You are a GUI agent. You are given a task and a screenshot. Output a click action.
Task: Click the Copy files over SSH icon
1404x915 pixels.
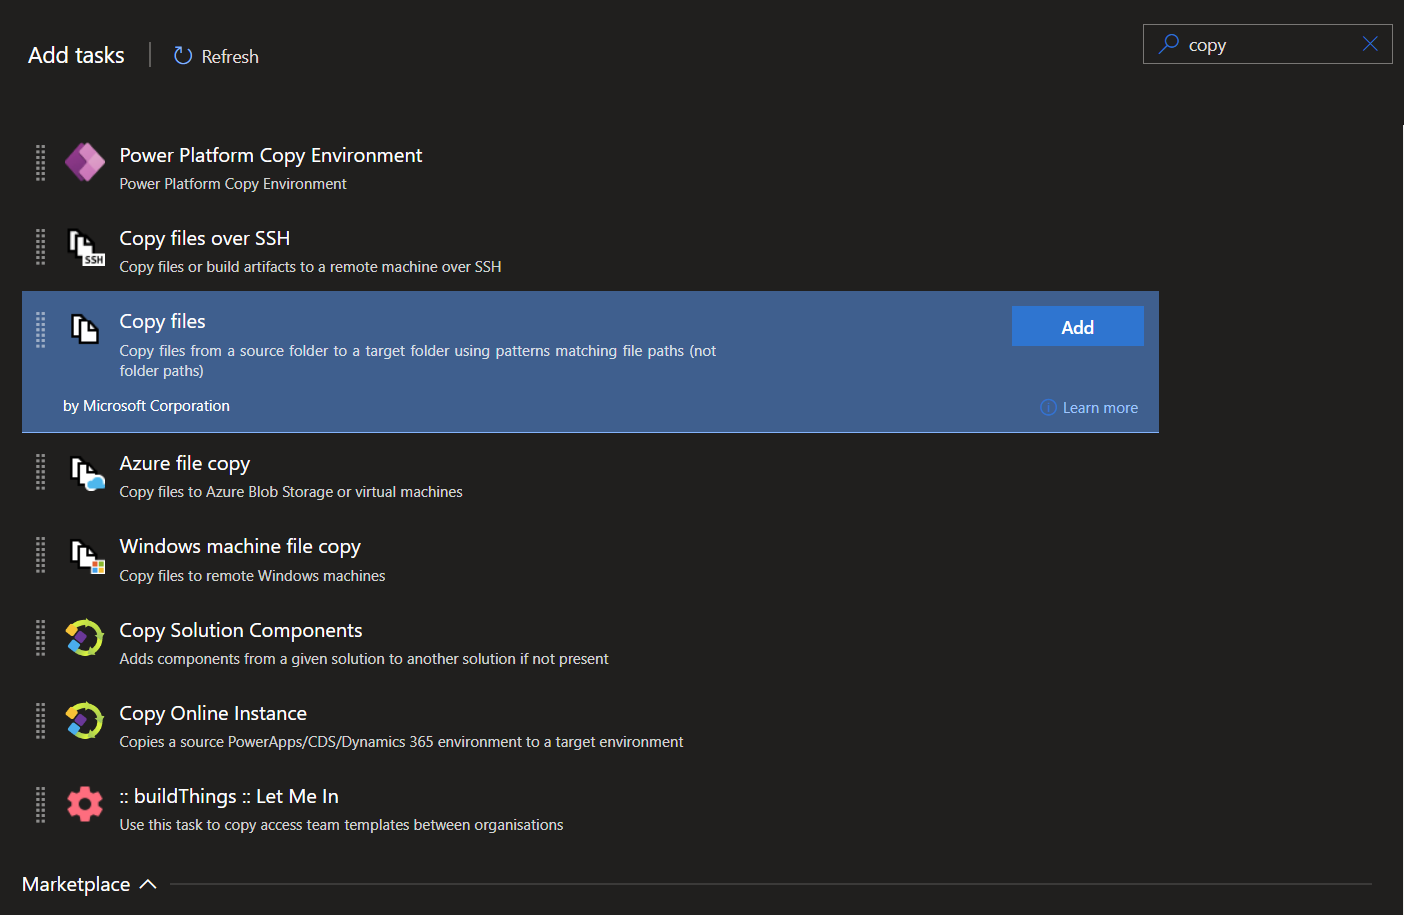[x=85, y=246]
